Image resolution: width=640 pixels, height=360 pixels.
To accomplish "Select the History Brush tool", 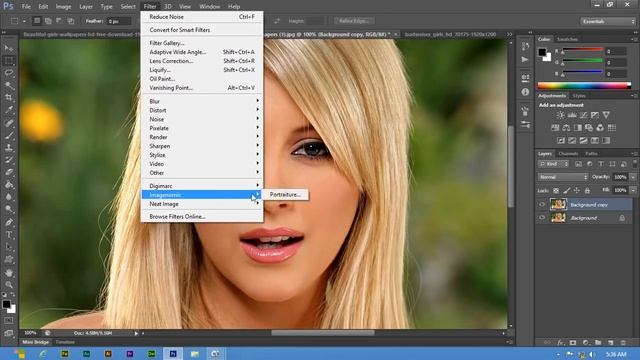I will pos(9,160).
